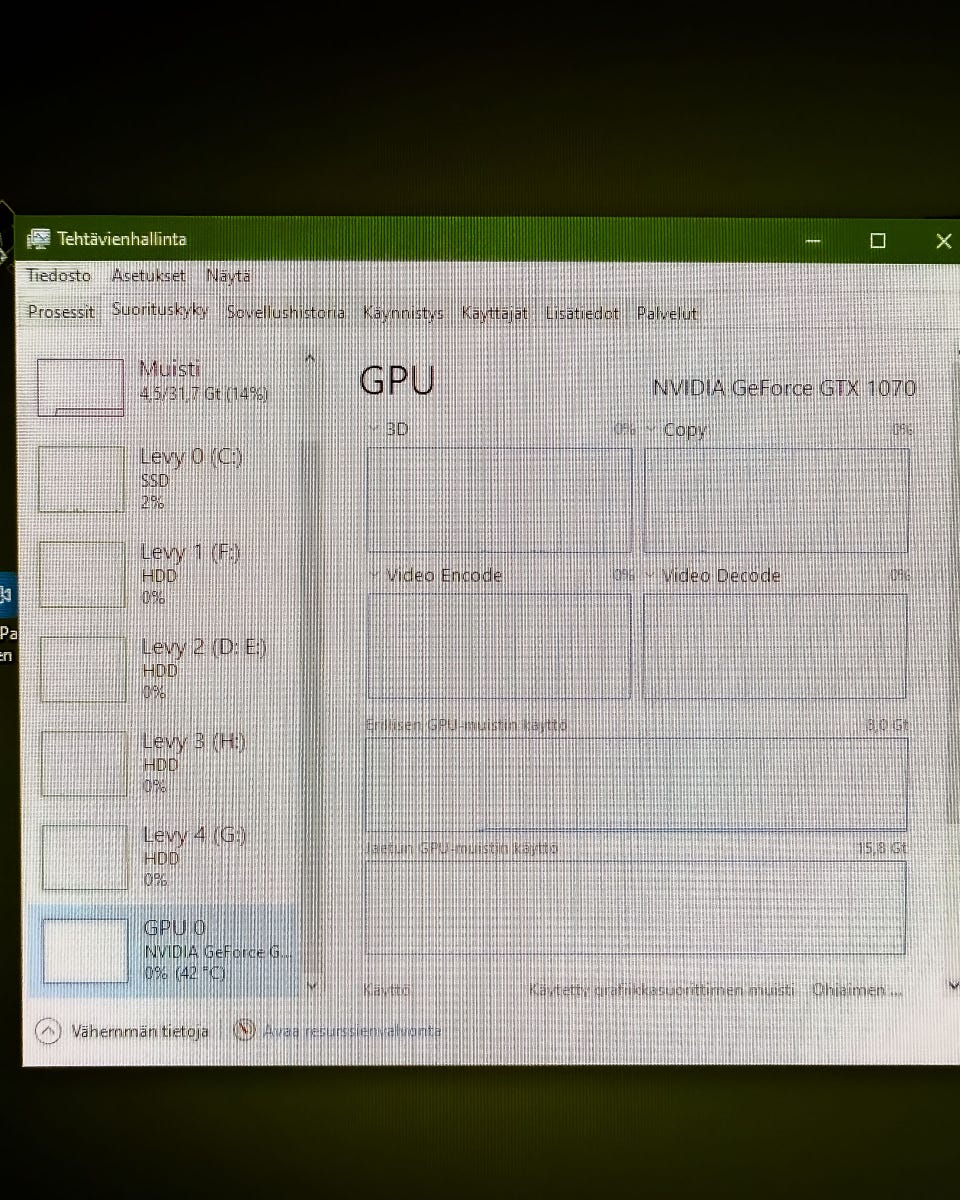Click the down arrow of the sidebar scrollbar

click(312, 986)
